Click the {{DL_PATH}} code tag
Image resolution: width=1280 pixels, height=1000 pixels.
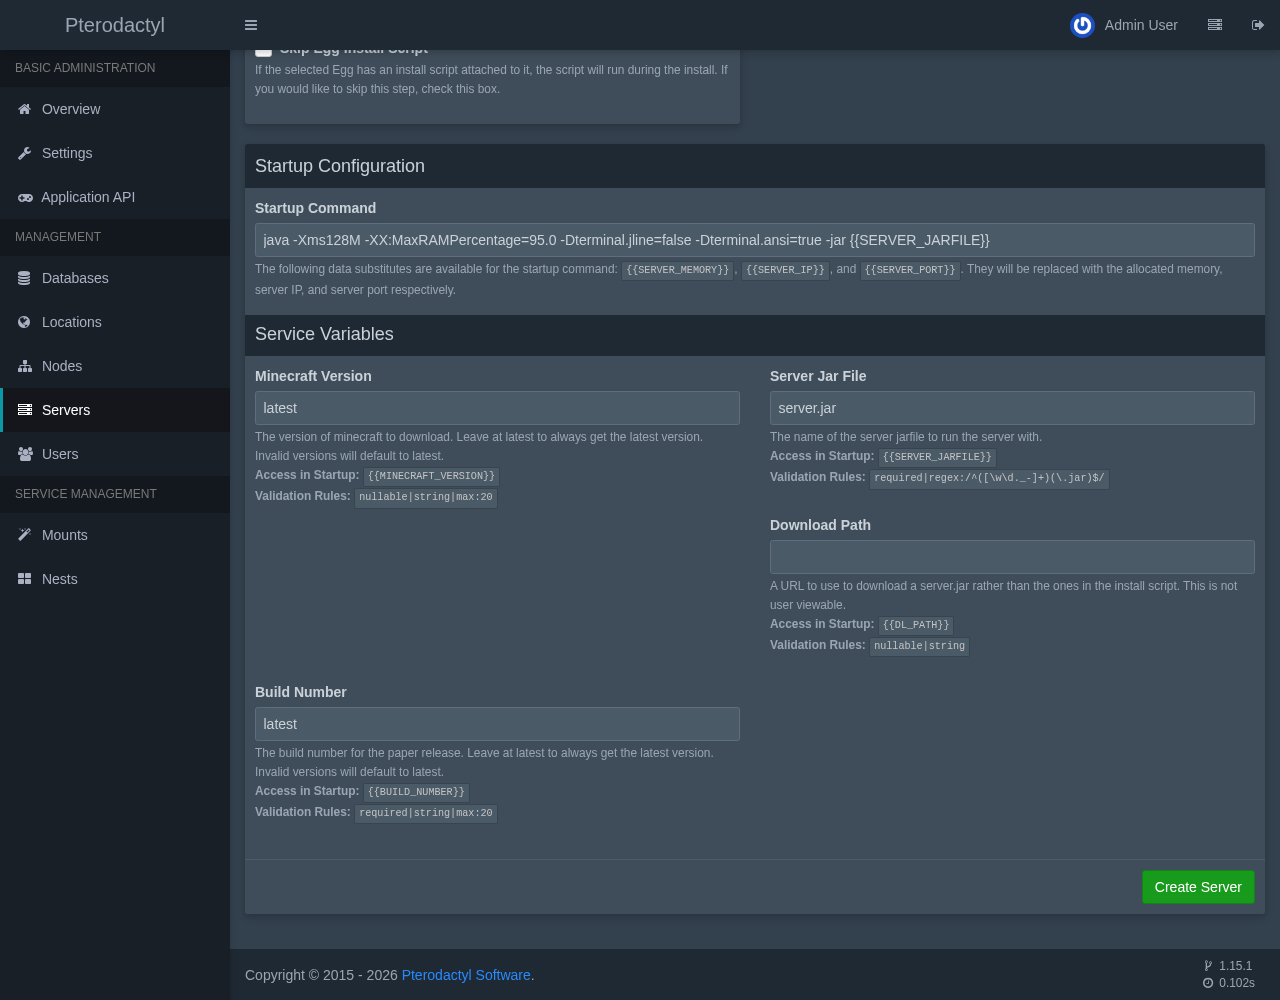[x=915, y=626]
